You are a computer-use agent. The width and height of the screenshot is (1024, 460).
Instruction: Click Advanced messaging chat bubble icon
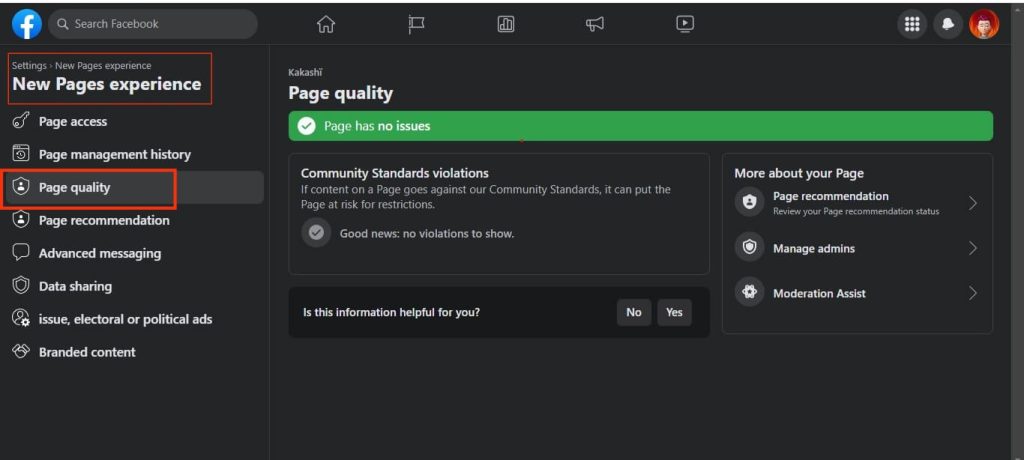(x=21, y=252)
